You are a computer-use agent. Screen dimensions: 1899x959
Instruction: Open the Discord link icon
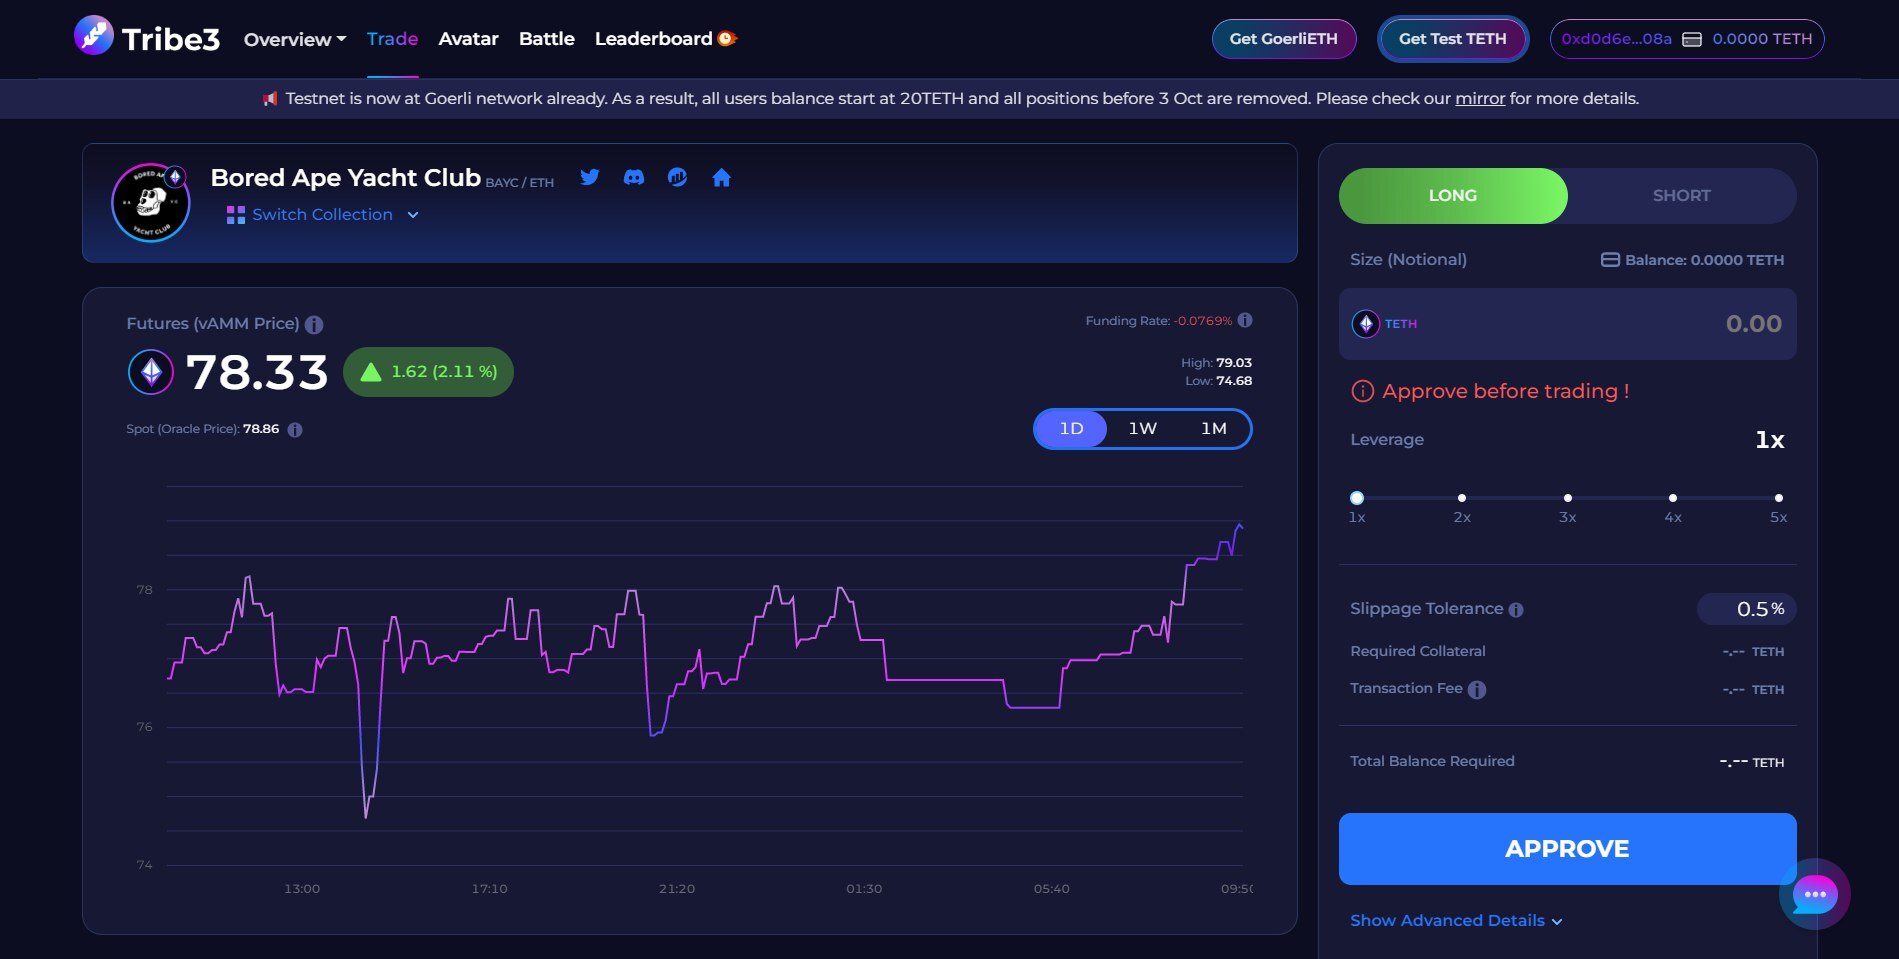(x=634, y=177)
